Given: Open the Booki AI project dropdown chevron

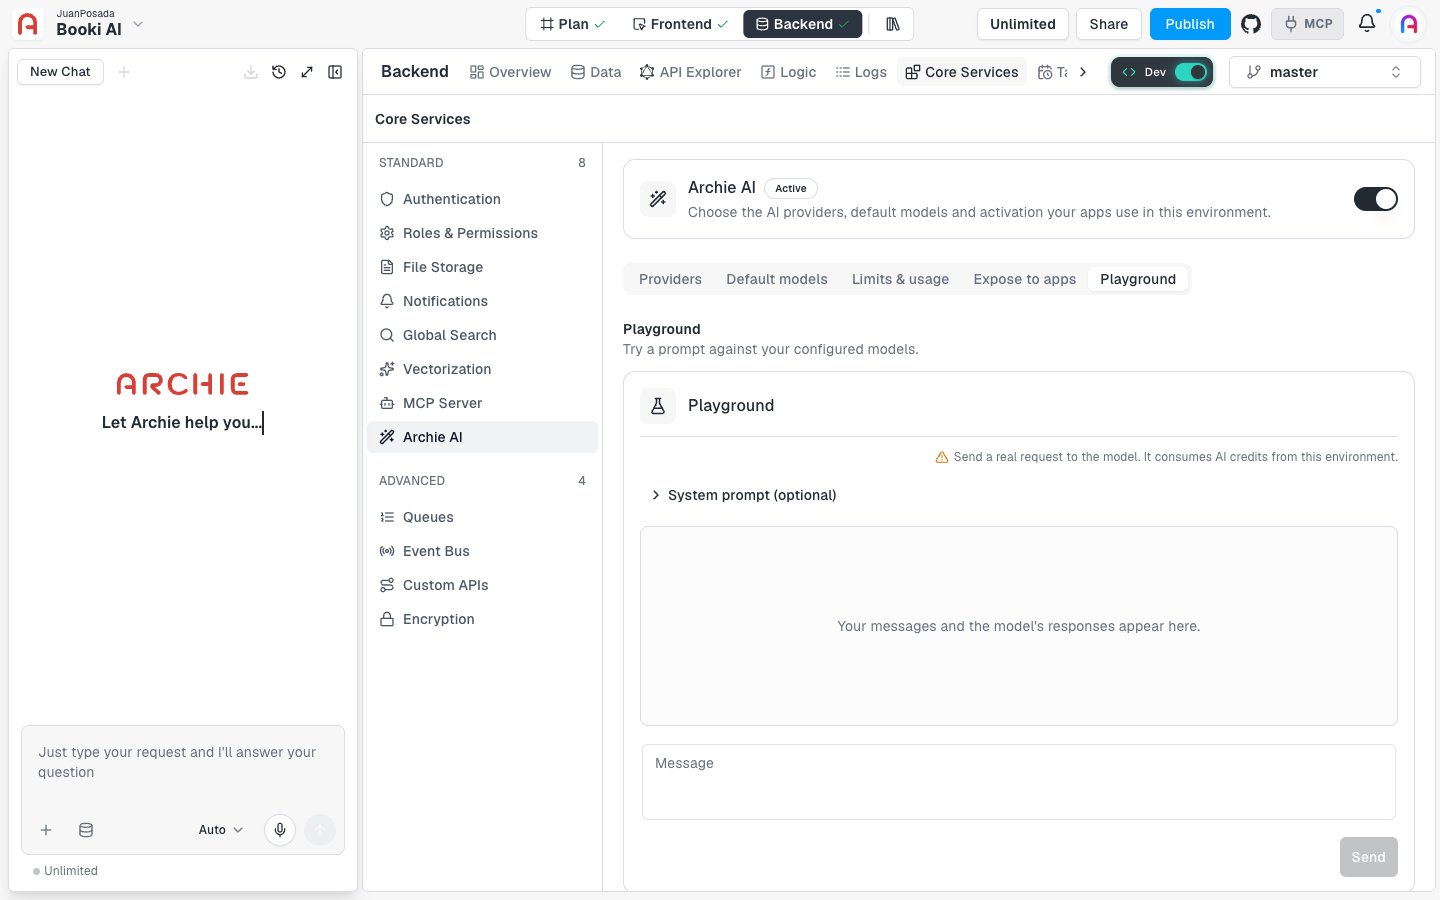Looking at the screenshot, I should (x=138, y=24).
